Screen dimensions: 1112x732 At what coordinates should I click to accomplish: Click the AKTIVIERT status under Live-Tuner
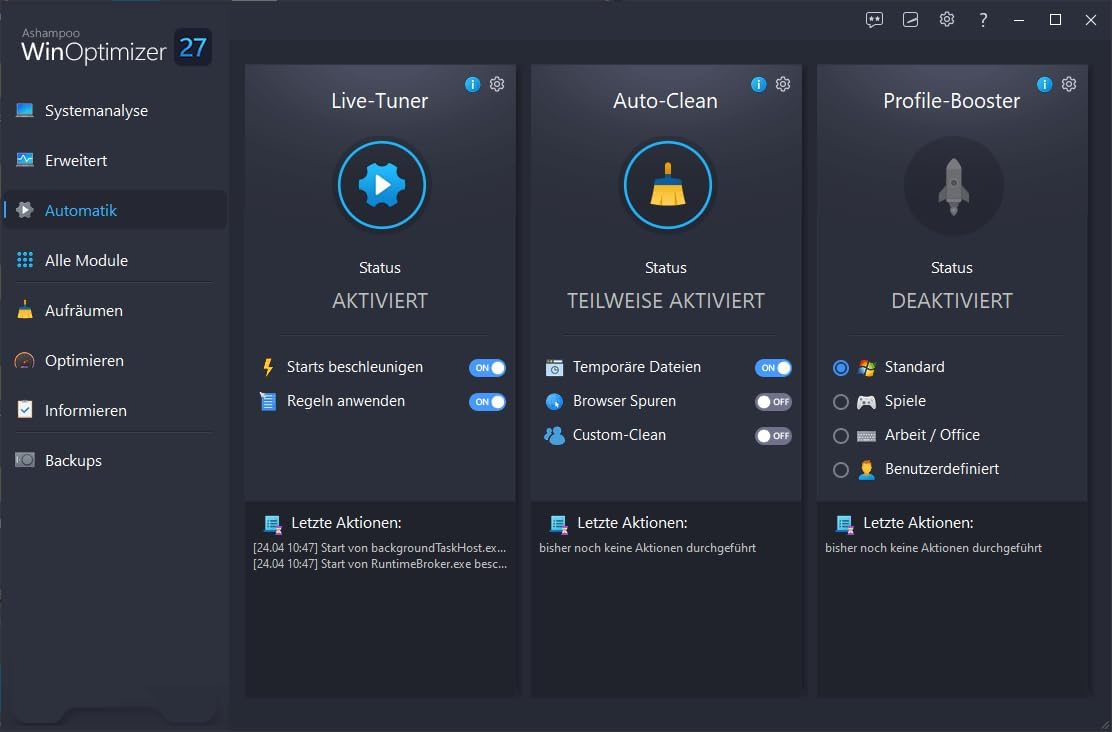point(379,301)
